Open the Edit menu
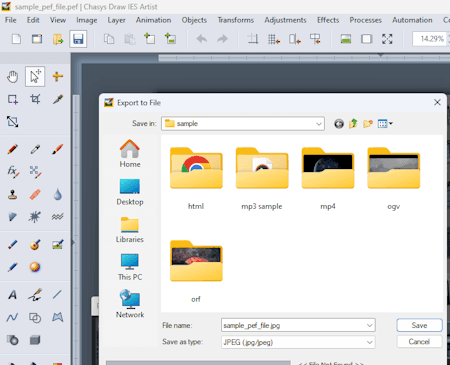 pyautogui.click(x=33, y=20)
